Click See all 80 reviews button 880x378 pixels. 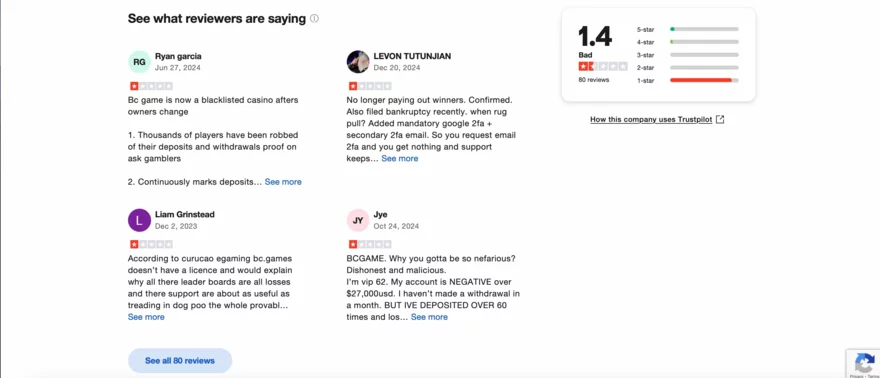[x=180, y=361]
